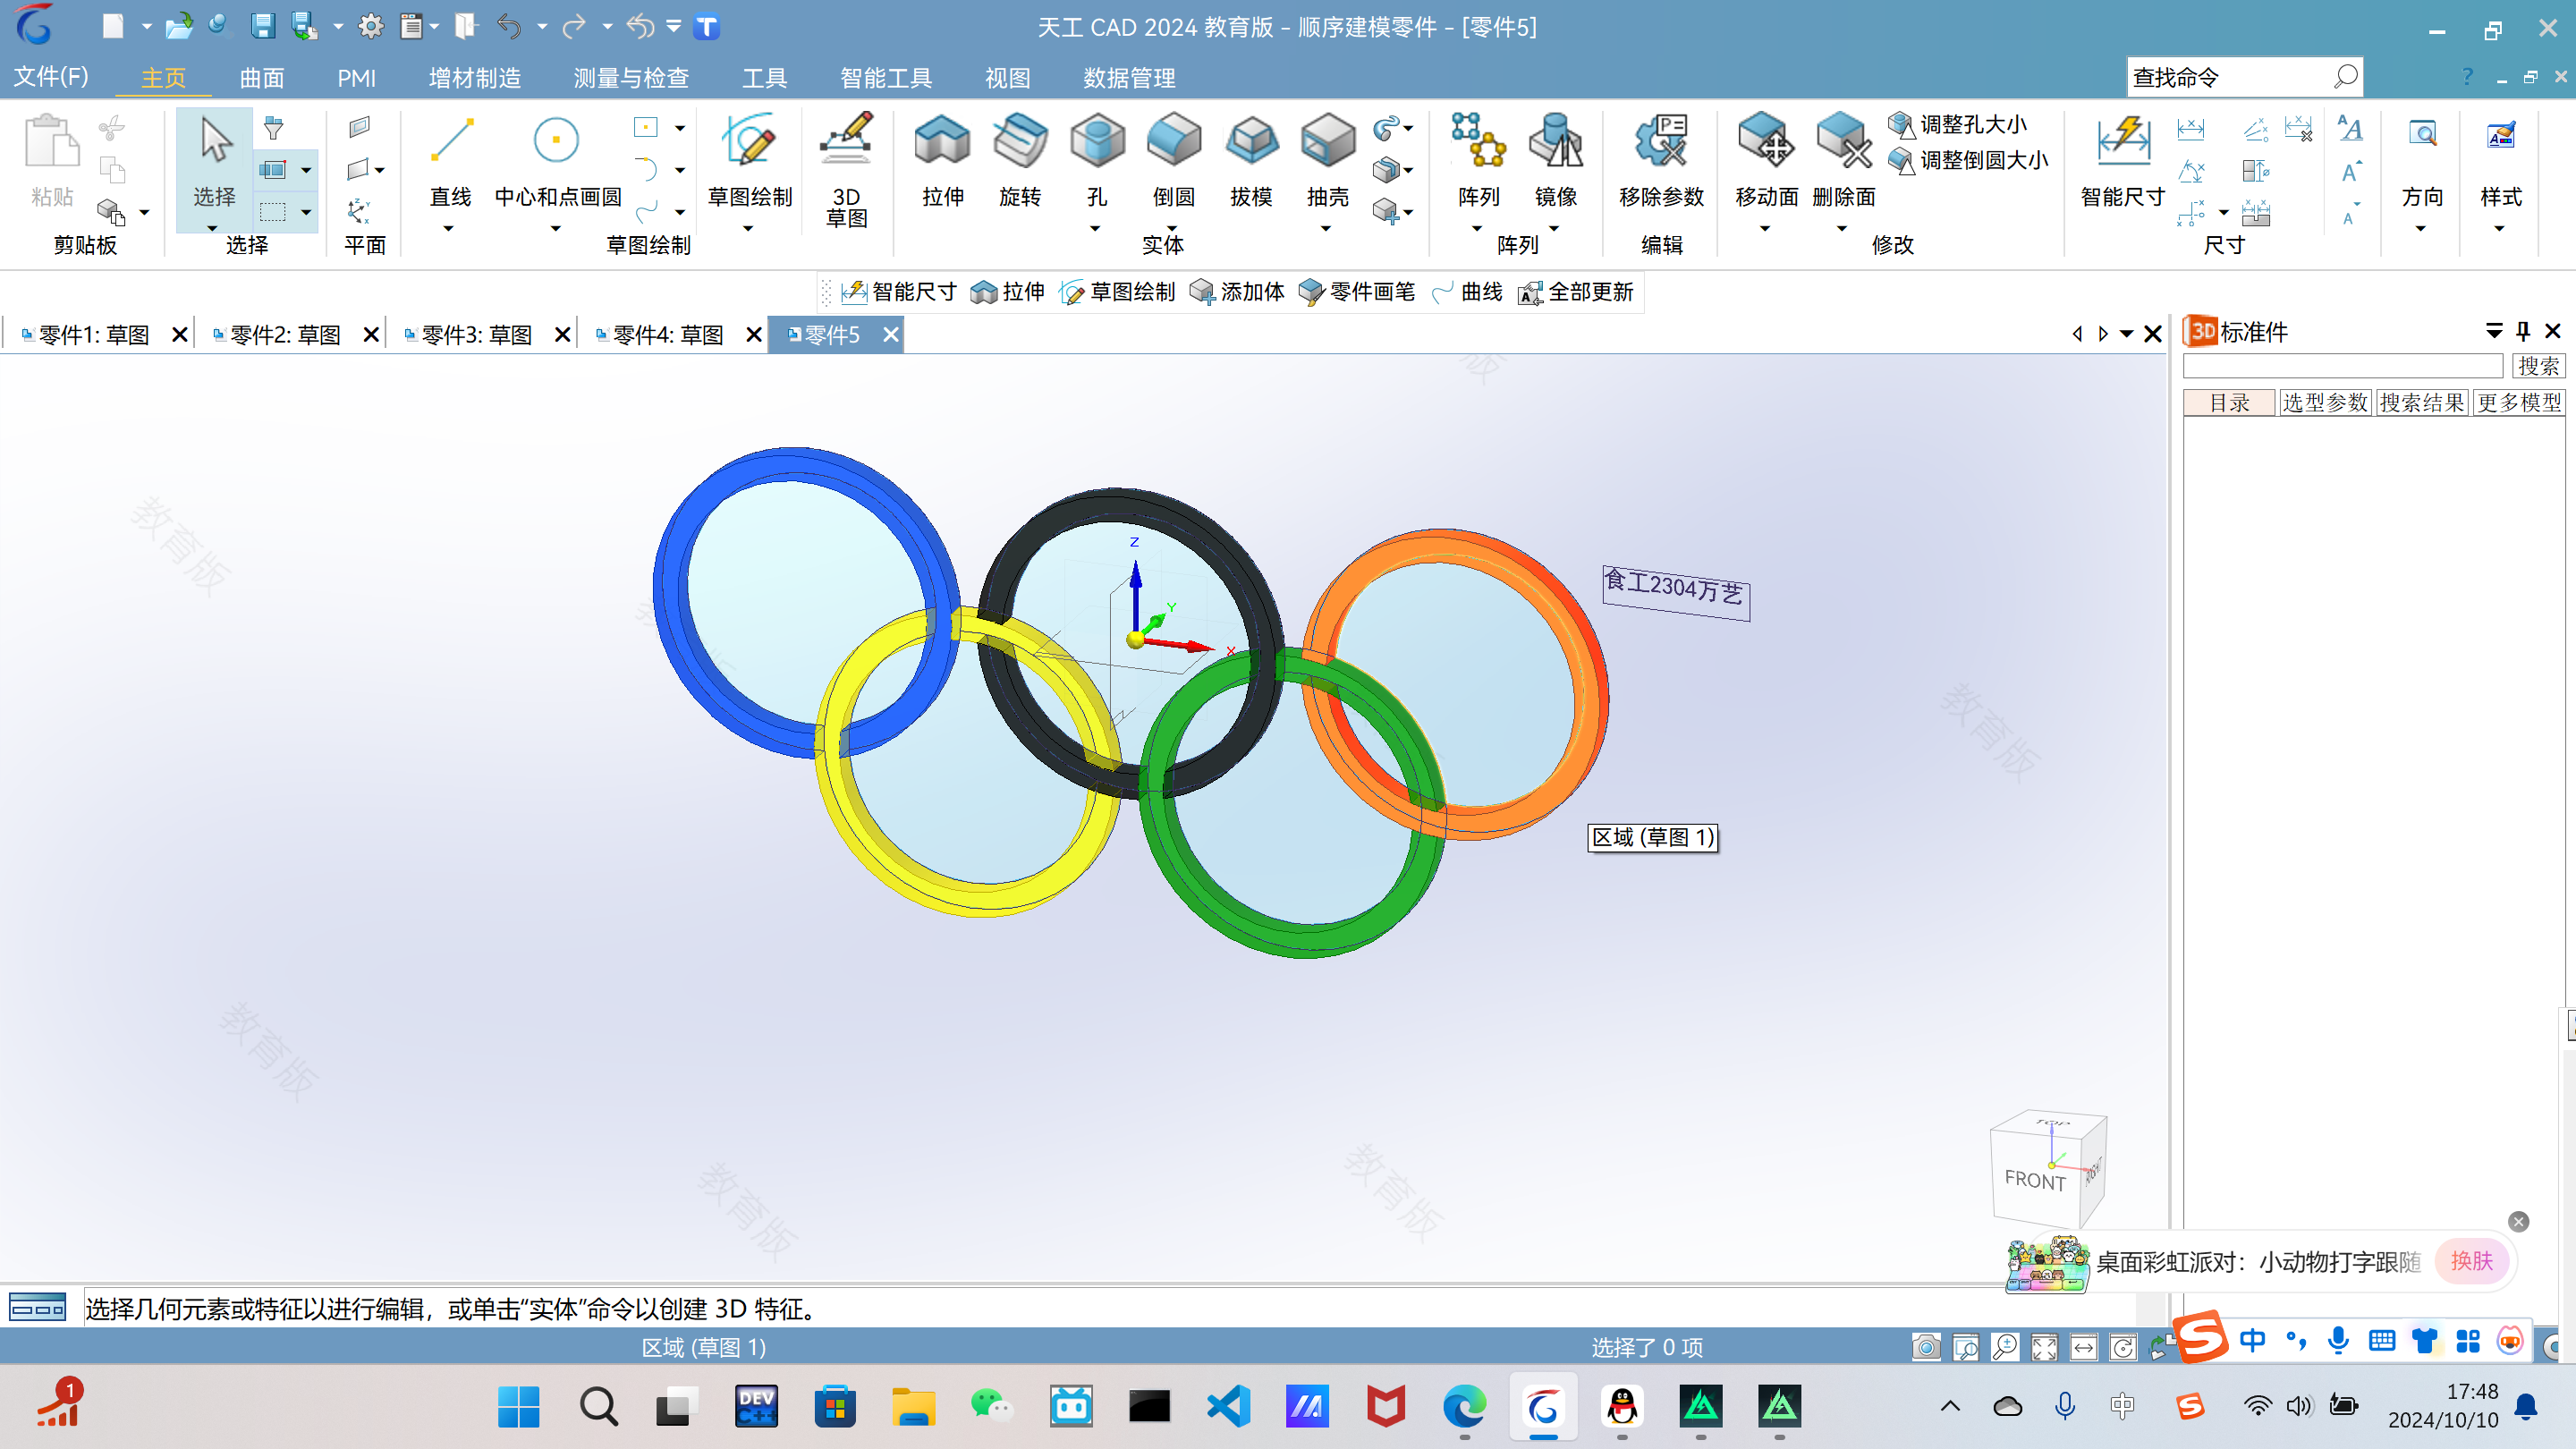Click the 方向 orientation icon
Viewport: 2576px width, 1449px height.
point(2422,135)
